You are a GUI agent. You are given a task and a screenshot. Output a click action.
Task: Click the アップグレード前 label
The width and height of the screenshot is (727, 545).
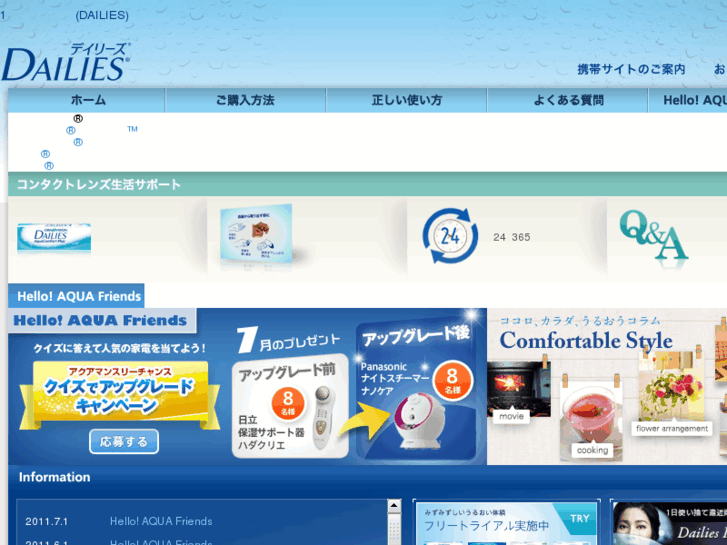(x=287, y=371)
